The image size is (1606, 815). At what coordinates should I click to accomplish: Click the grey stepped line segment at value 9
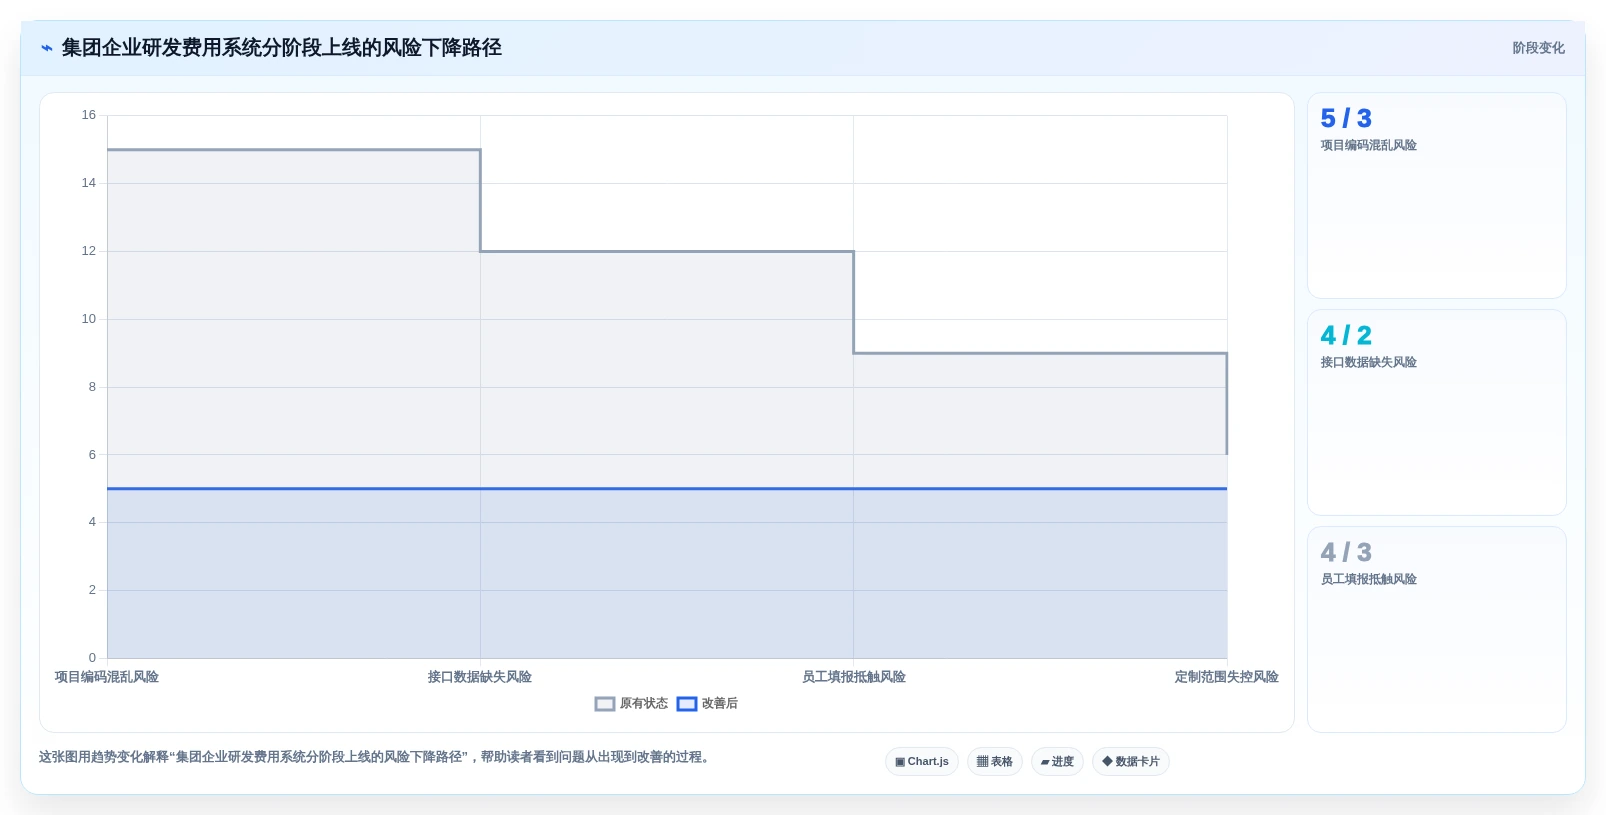click(1040, 353)
